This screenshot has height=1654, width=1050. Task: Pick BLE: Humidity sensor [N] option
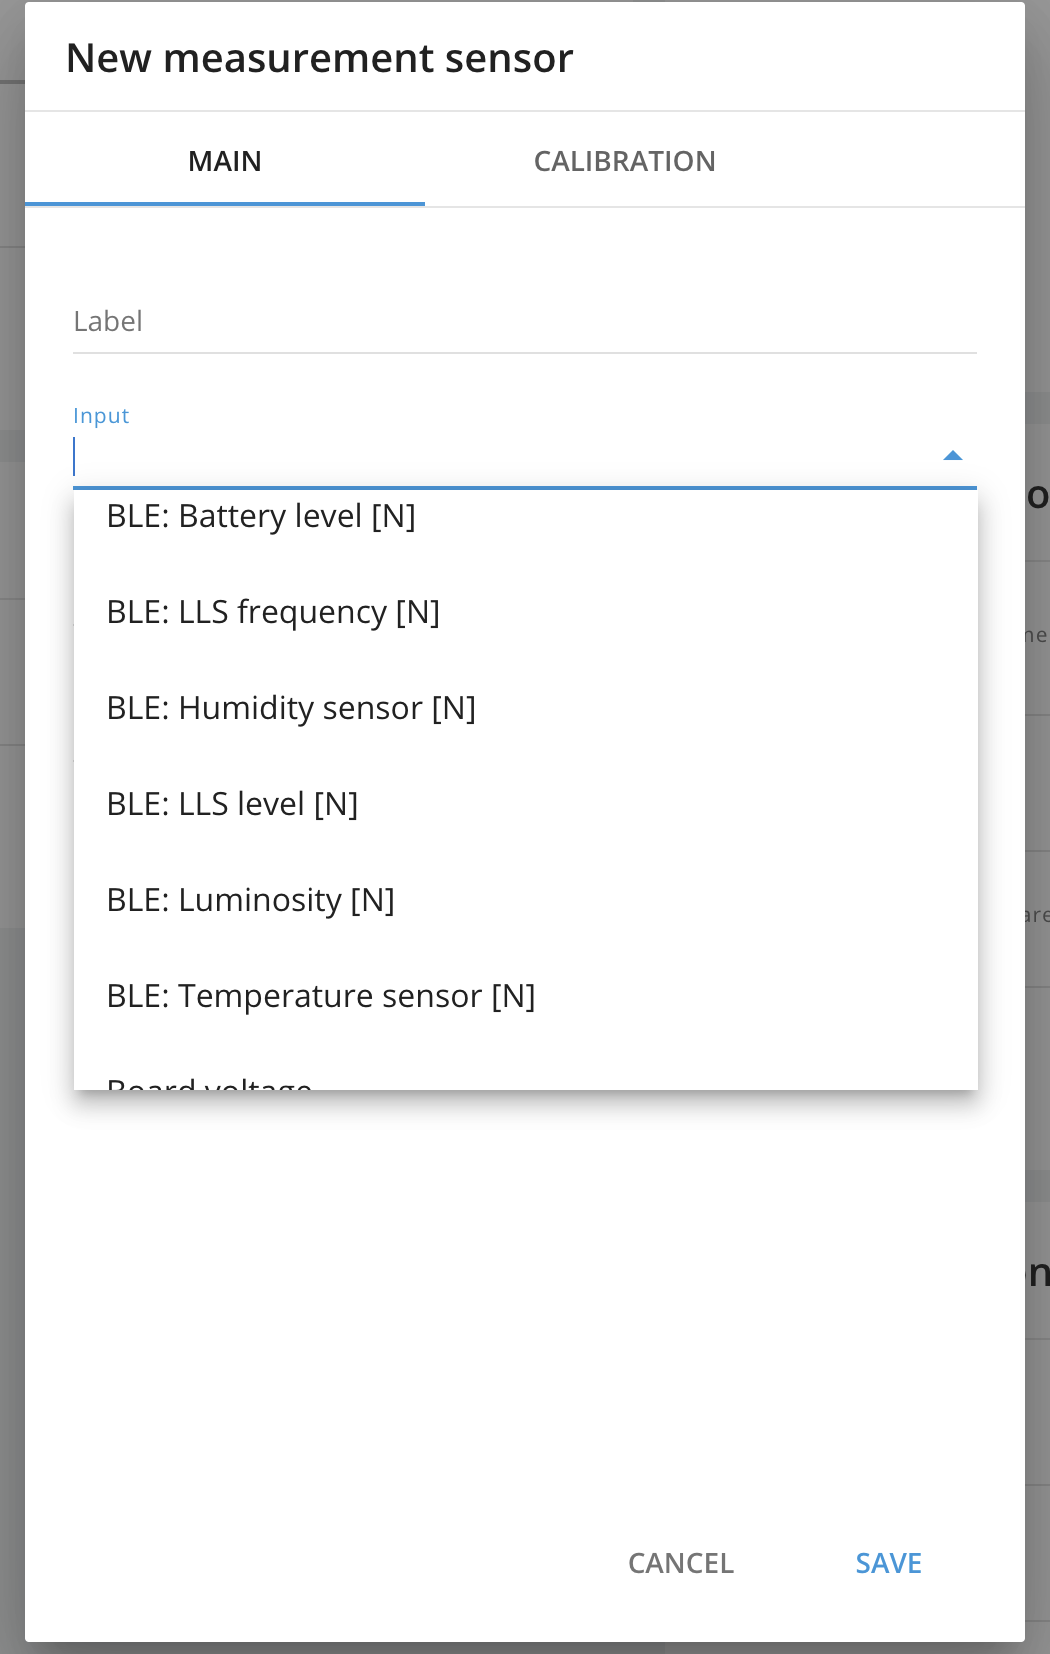[525, 708]
